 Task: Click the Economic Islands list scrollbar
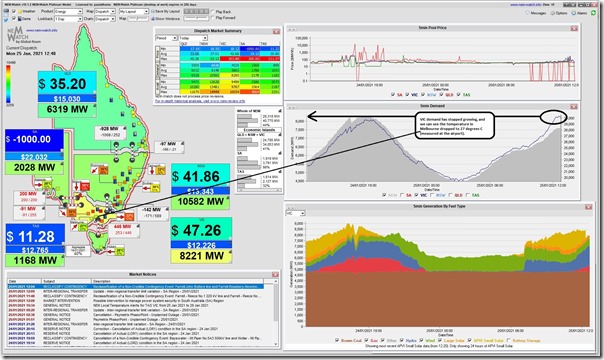coord(259,190)
